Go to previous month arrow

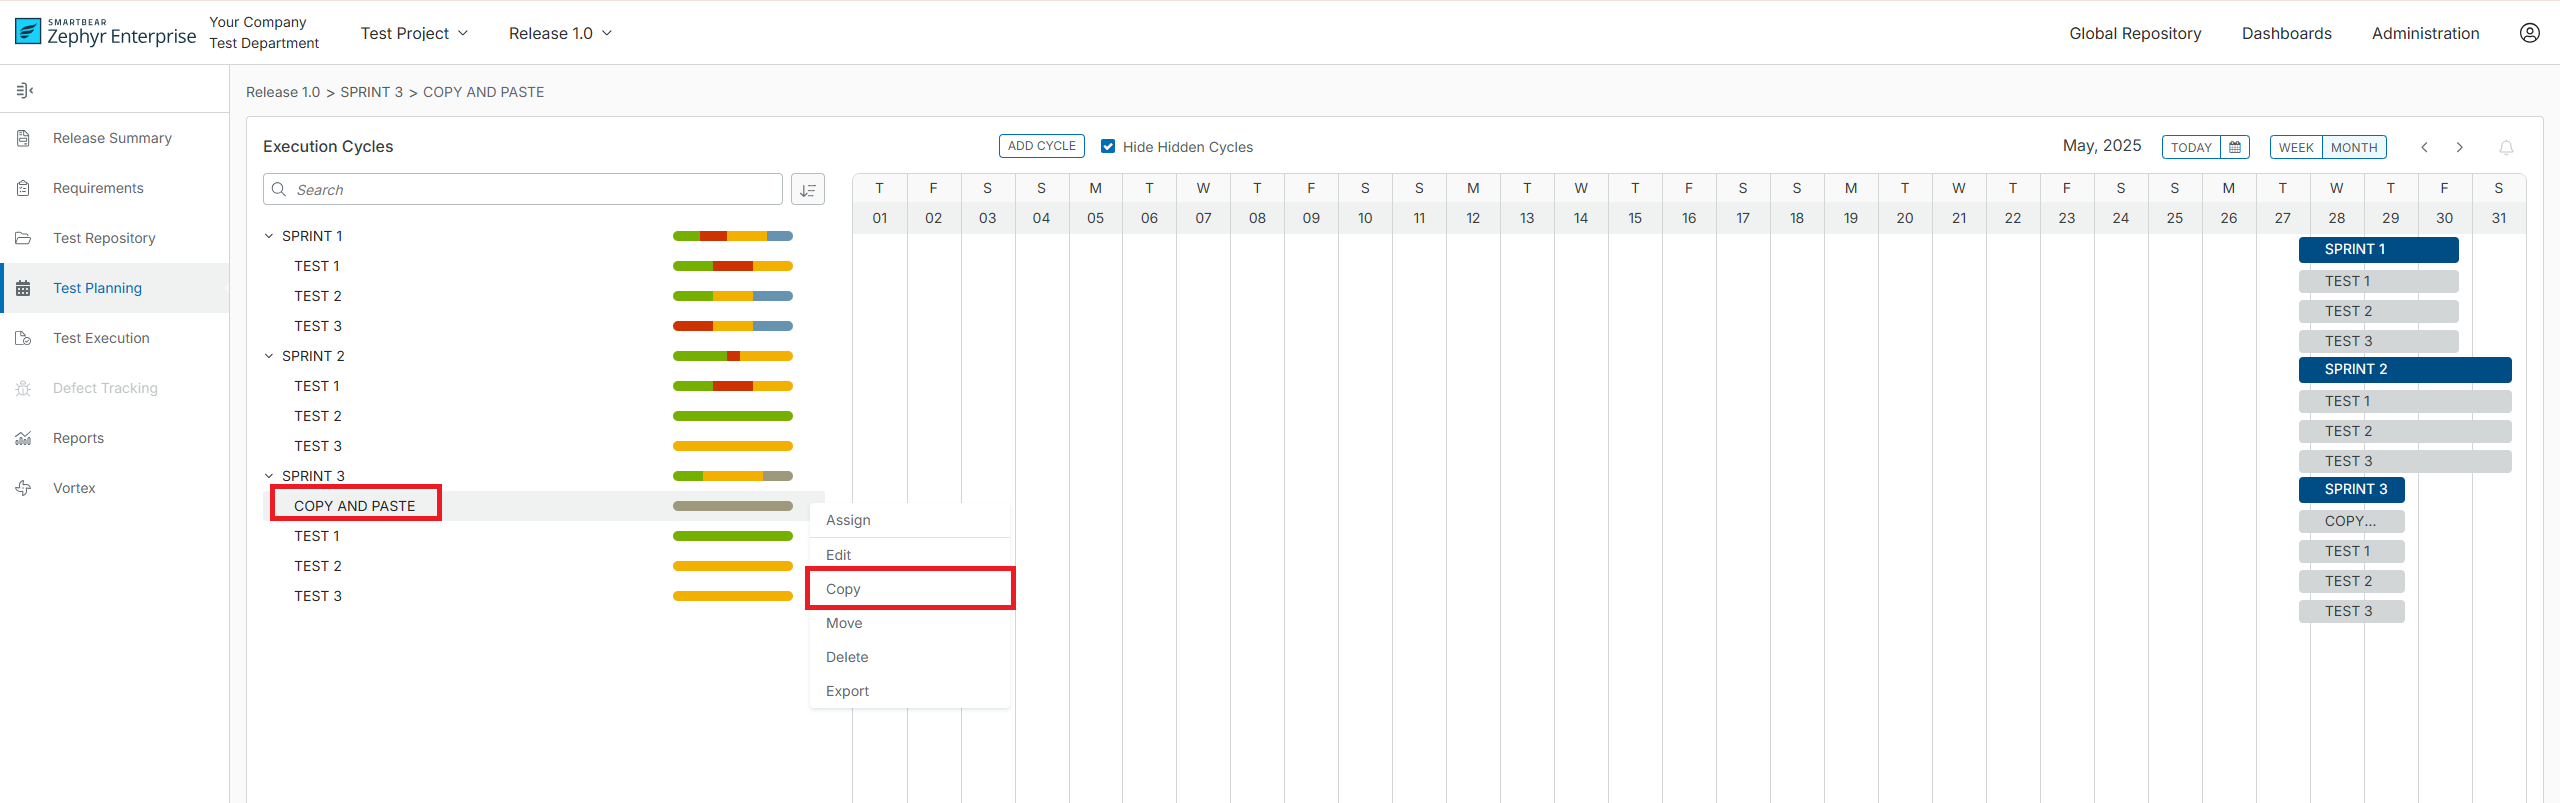tap(2424, 148)
